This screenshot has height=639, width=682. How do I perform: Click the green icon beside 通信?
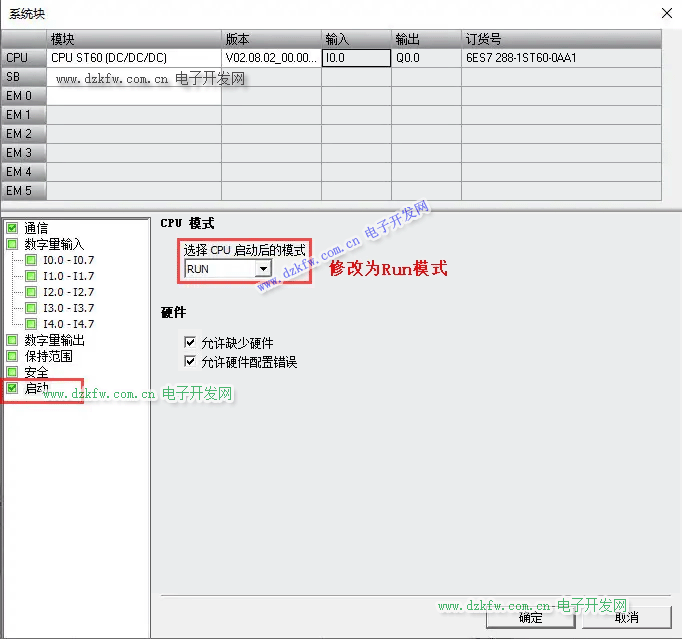(12, 228)
